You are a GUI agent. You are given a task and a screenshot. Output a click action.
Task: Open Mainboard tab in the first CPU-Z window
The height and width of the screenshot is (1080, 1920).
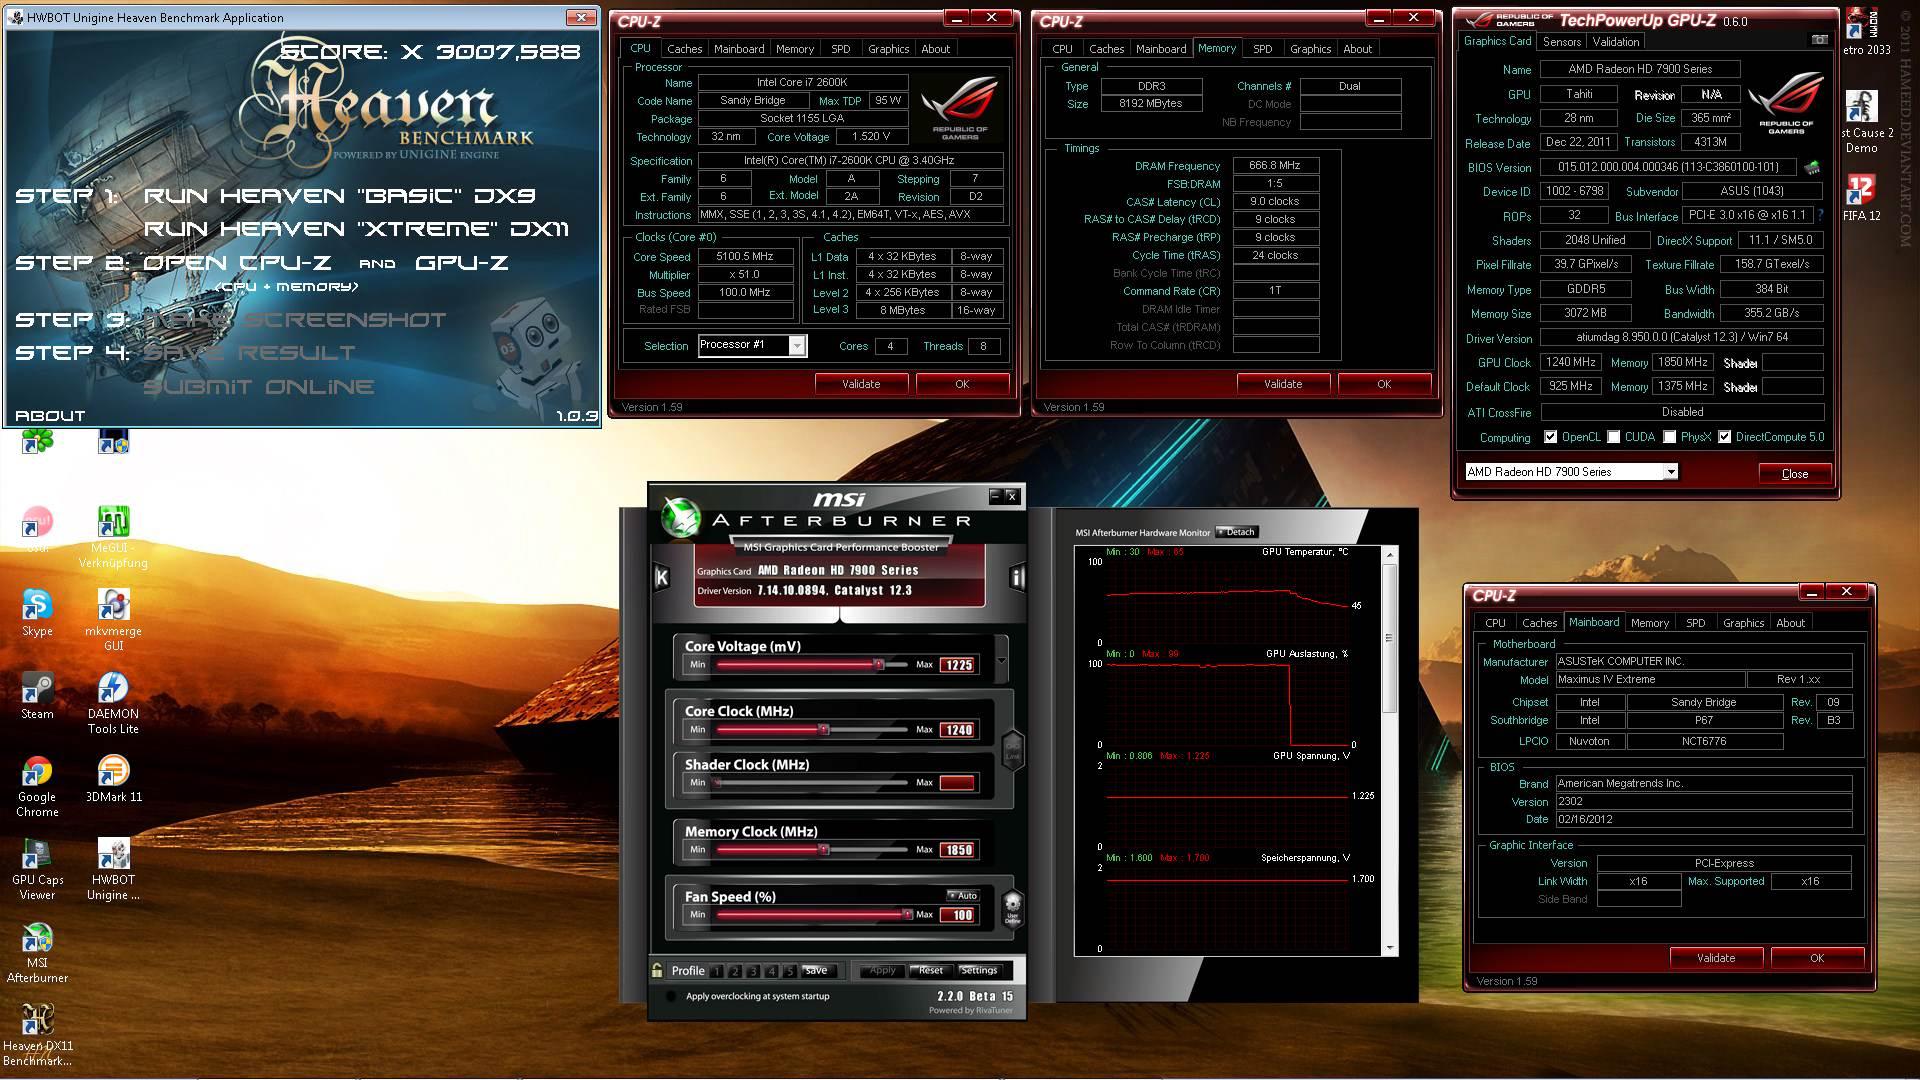pos(739,48)
